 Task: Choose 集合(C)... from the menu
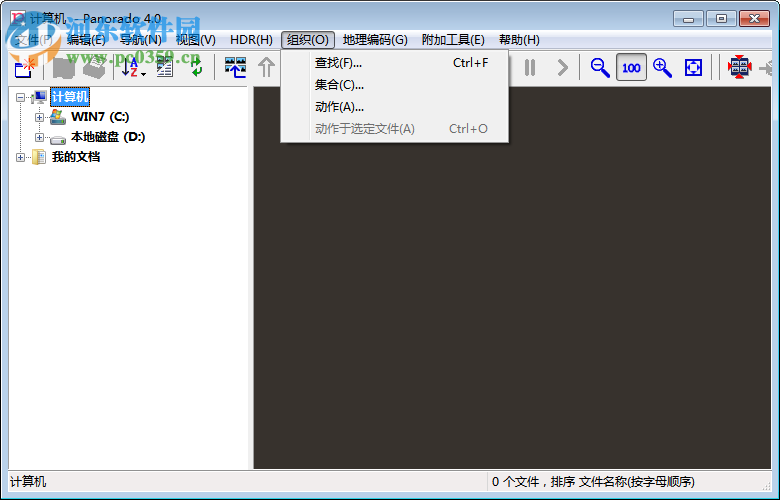point(394,85)
